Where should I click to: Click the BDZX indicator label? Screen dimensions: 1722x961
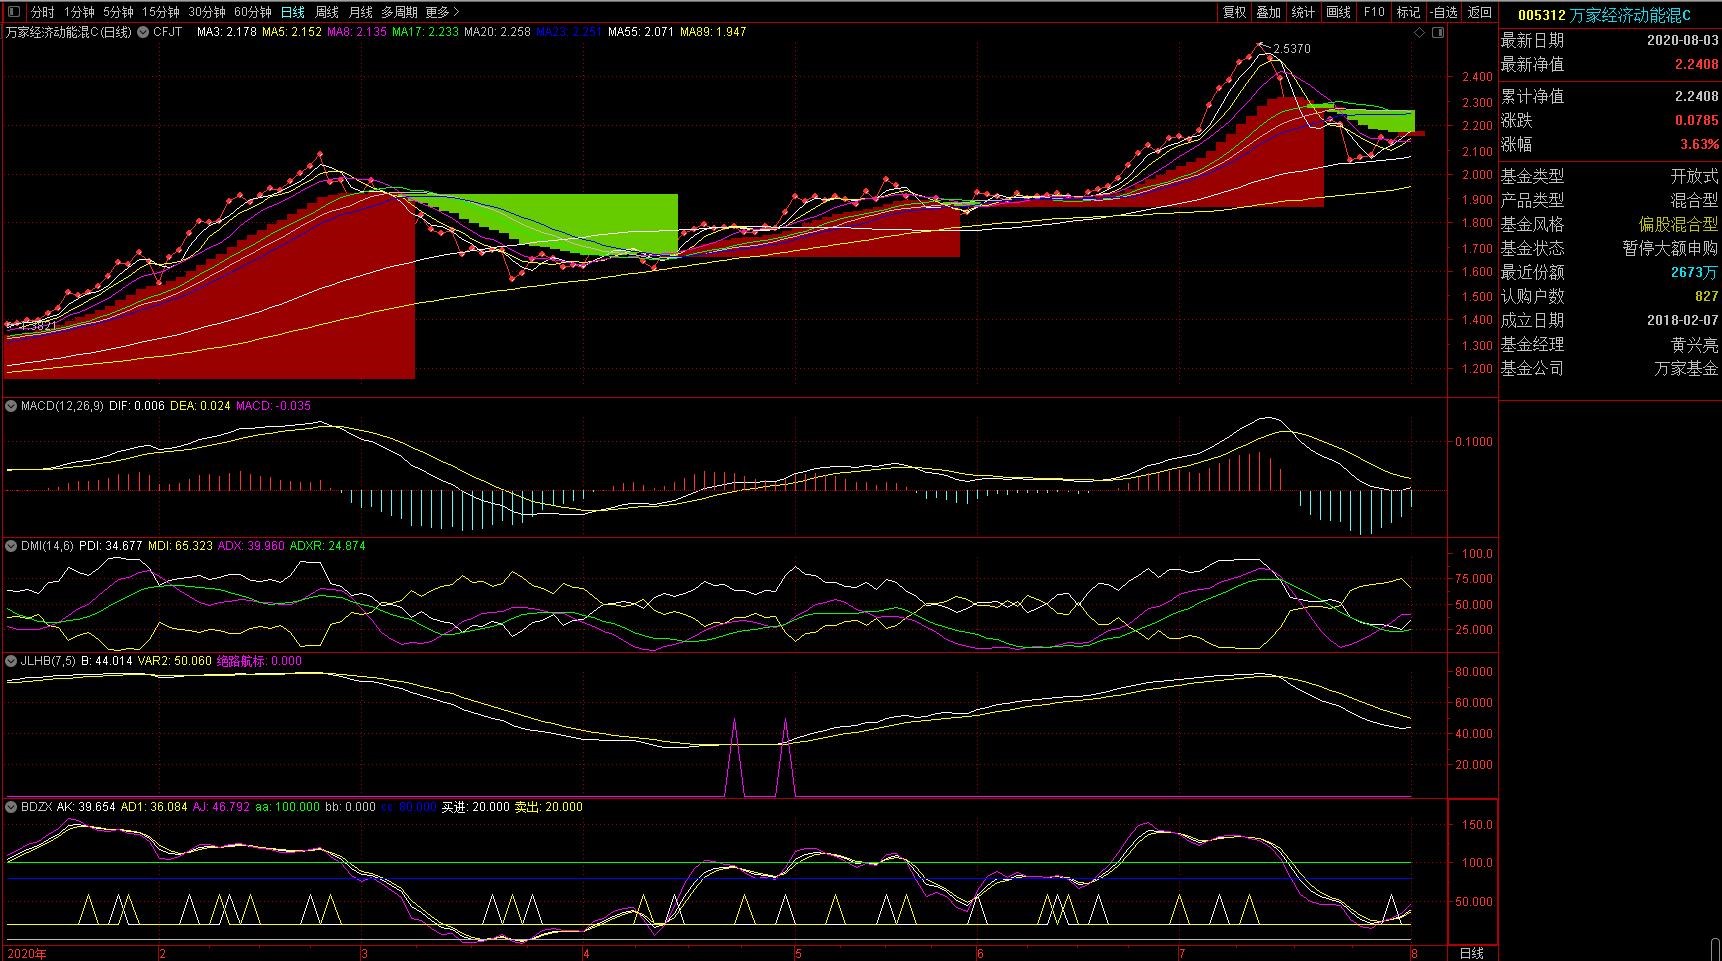pyautogui.click(x=36, y=807)
